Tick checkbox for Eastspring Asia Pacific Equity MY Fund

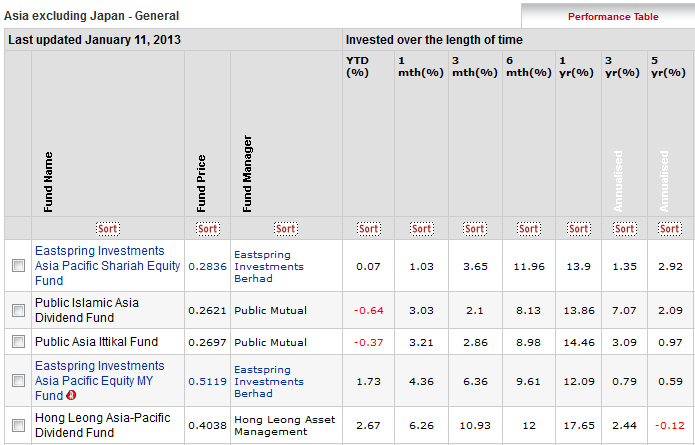click(18, 380)
